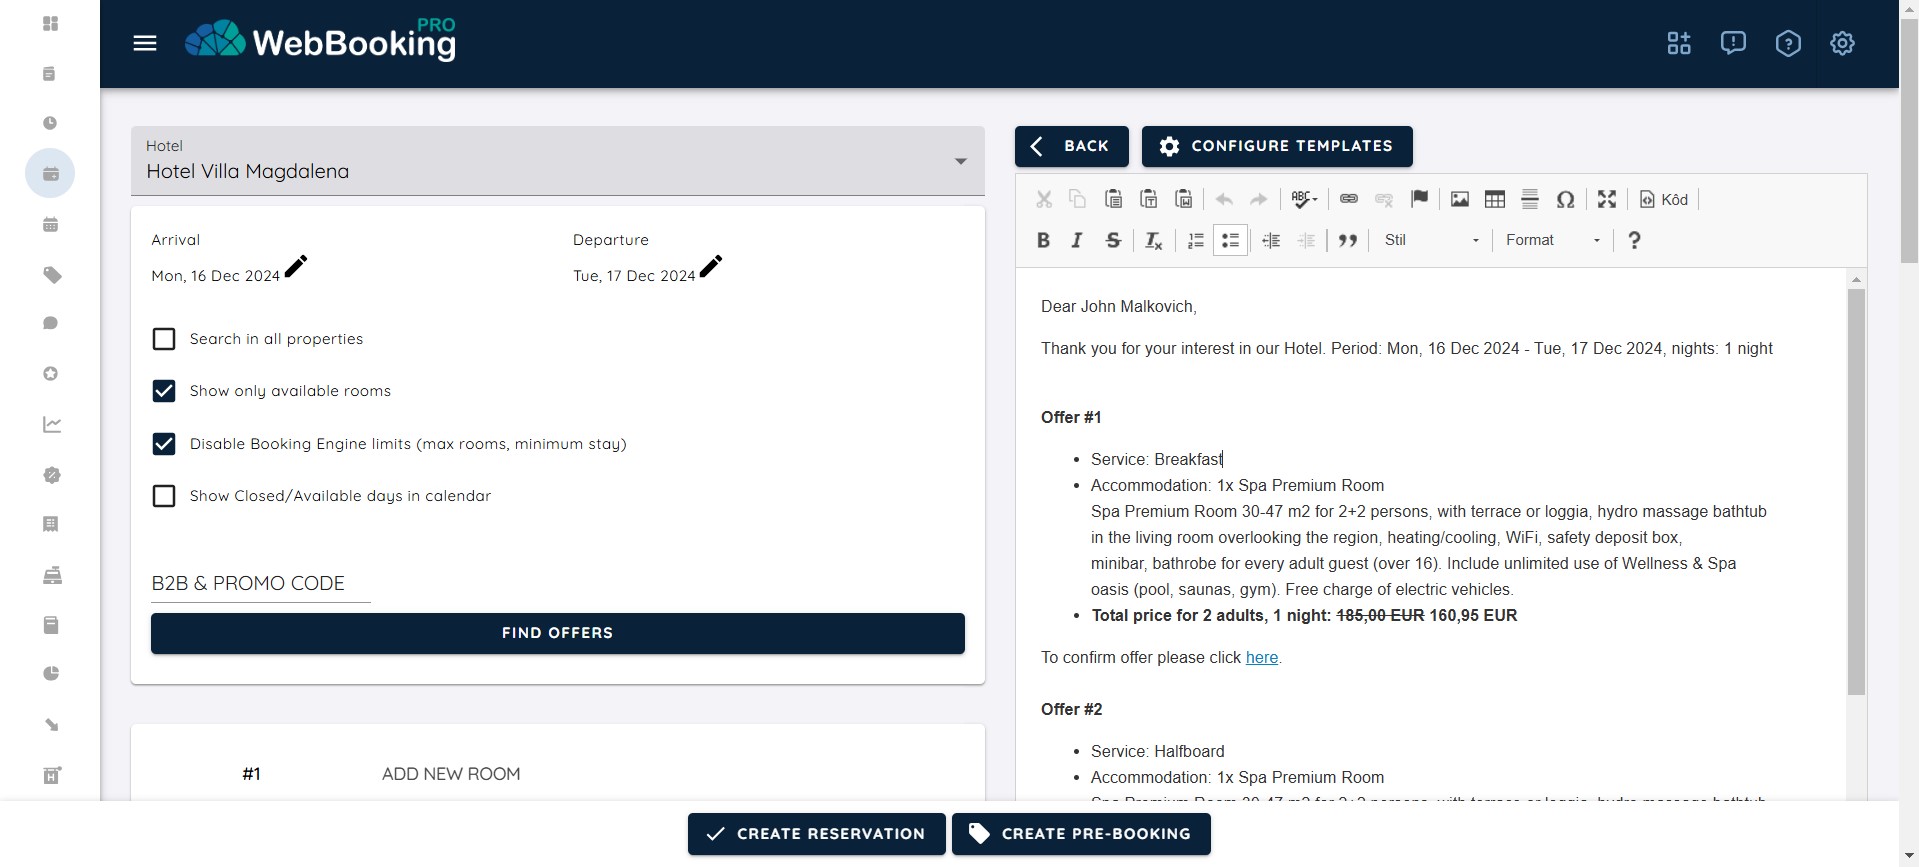Screen dimensions: 1919x867
Task: Open the settings gear in header
Action: click(x=1841, y=43)
